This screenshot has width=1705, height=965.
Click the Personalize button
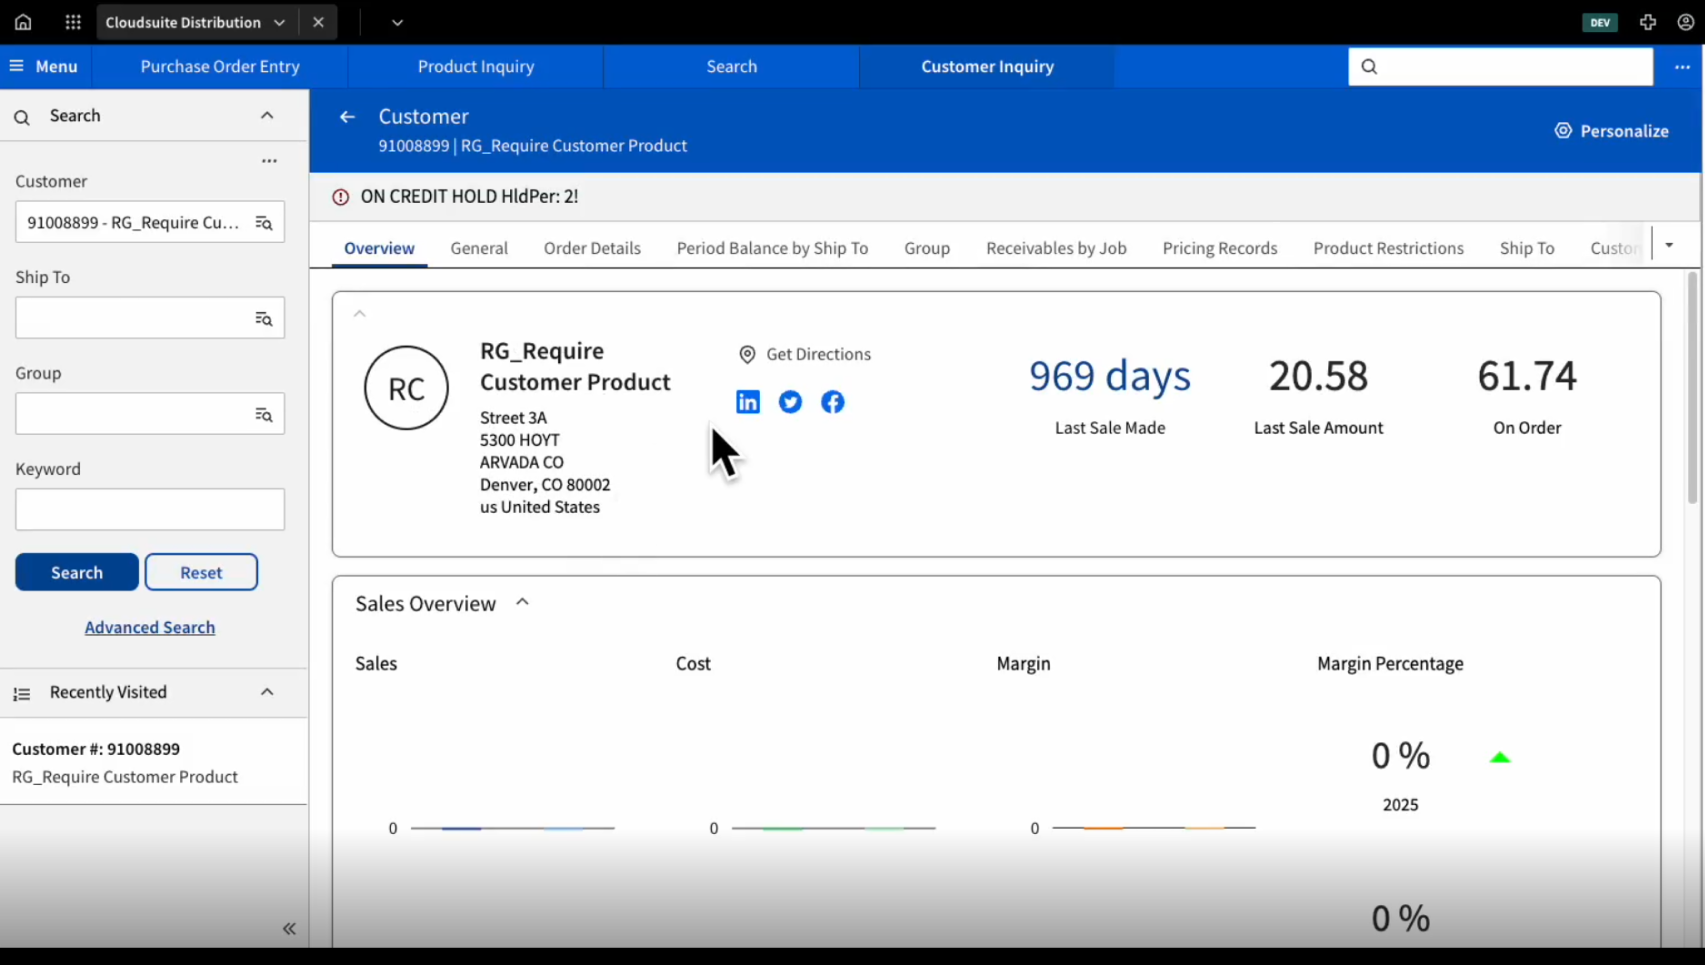tap(1611, 131)
